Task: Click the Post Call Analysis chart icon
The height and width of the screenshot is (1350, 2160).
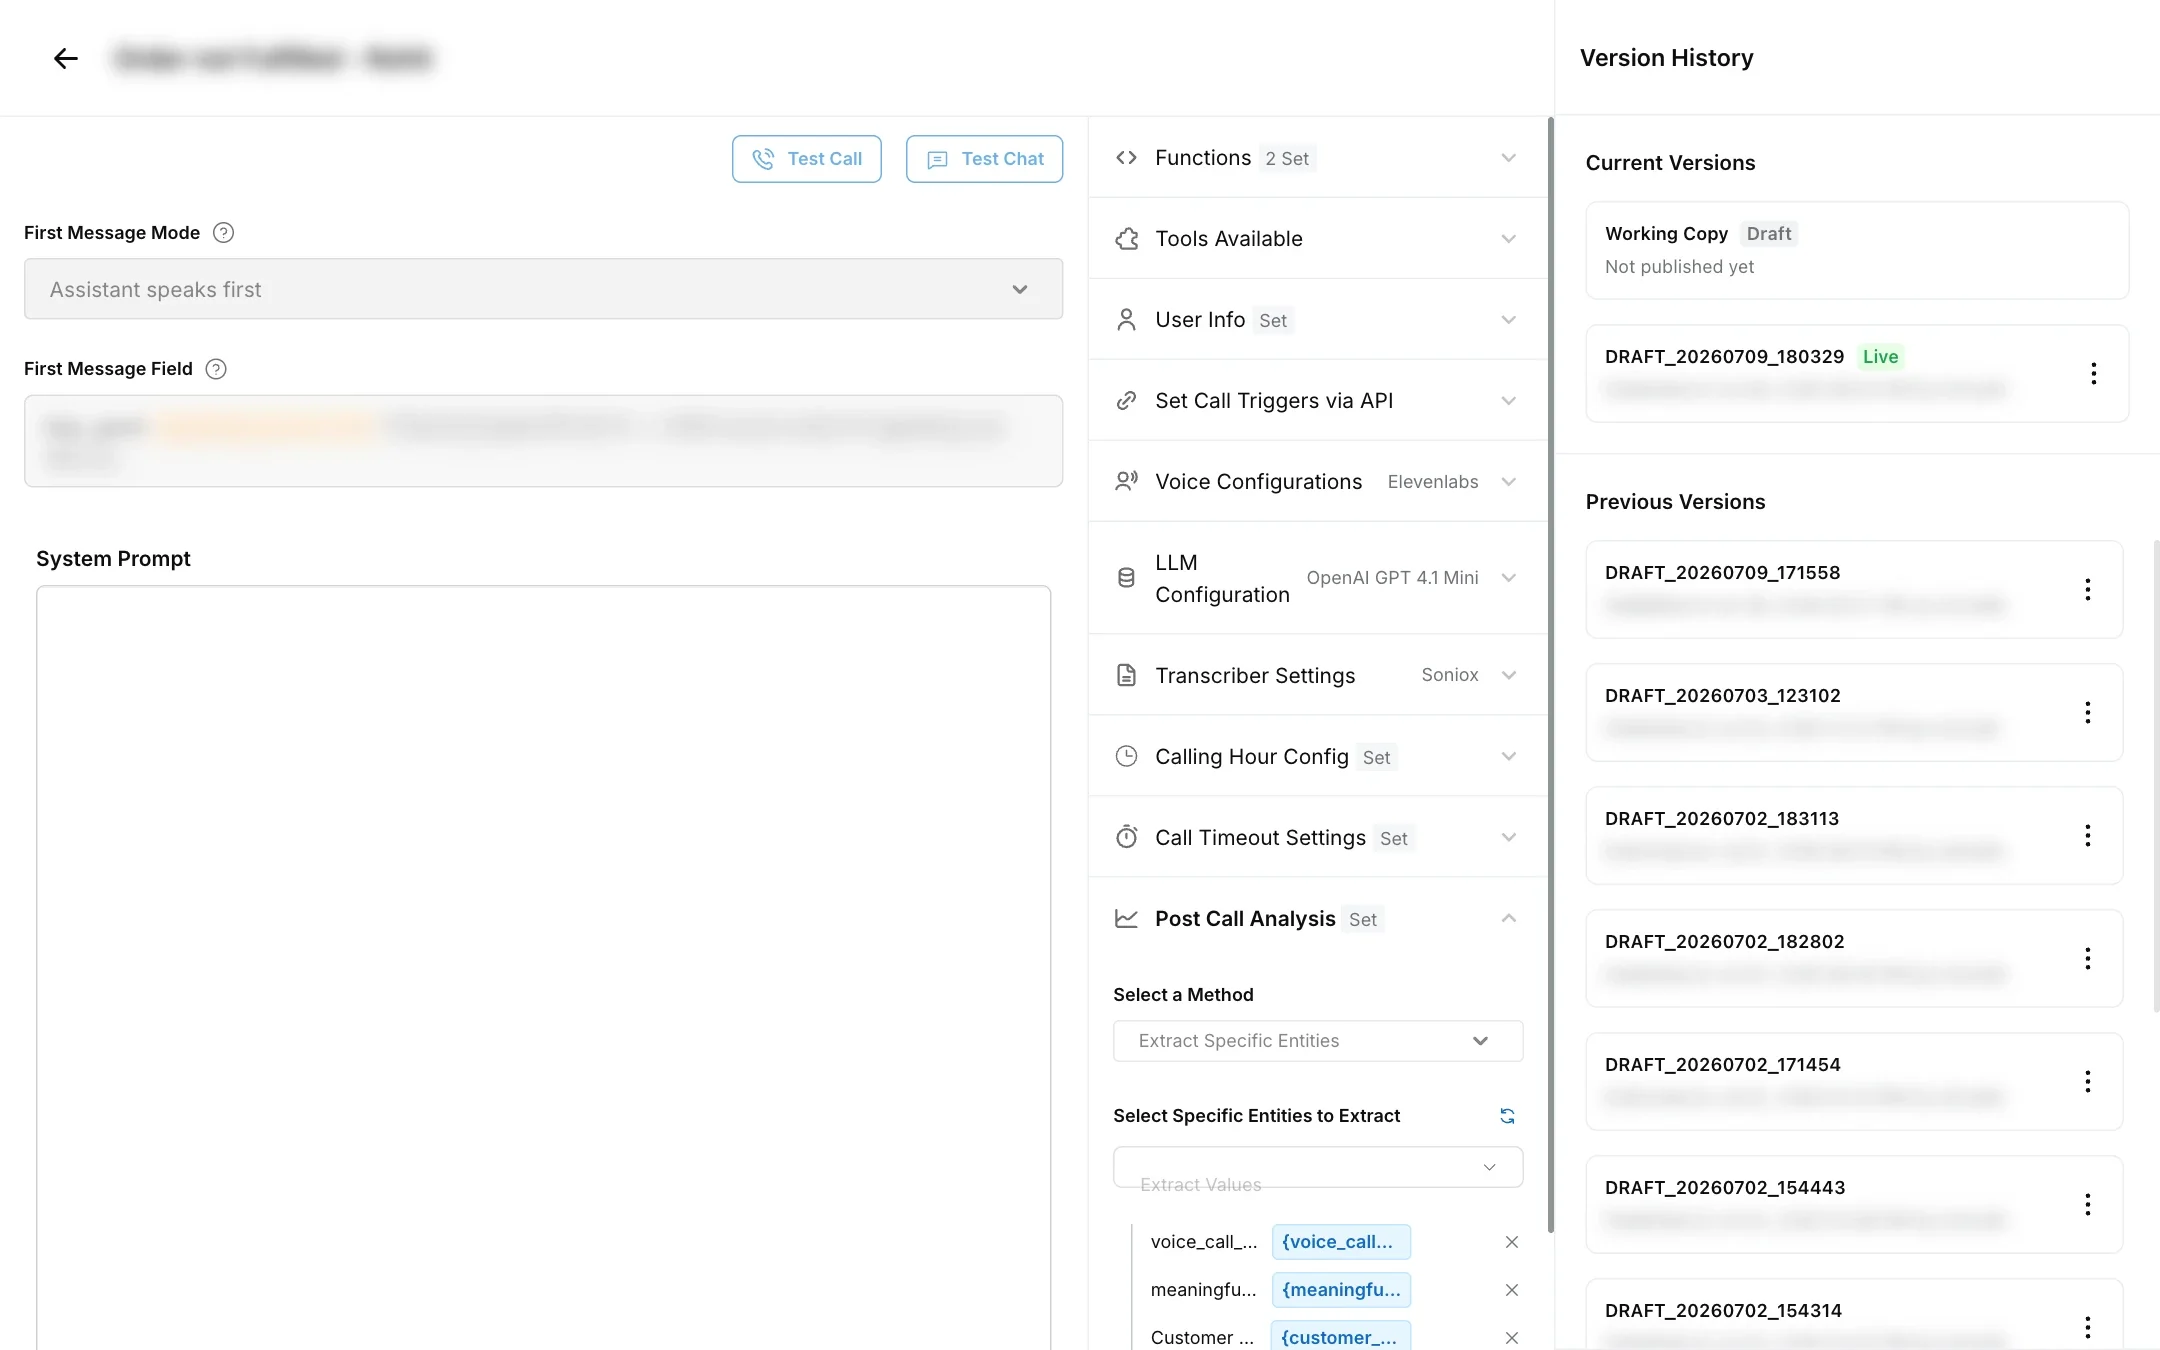Action: pos(1126,918)
